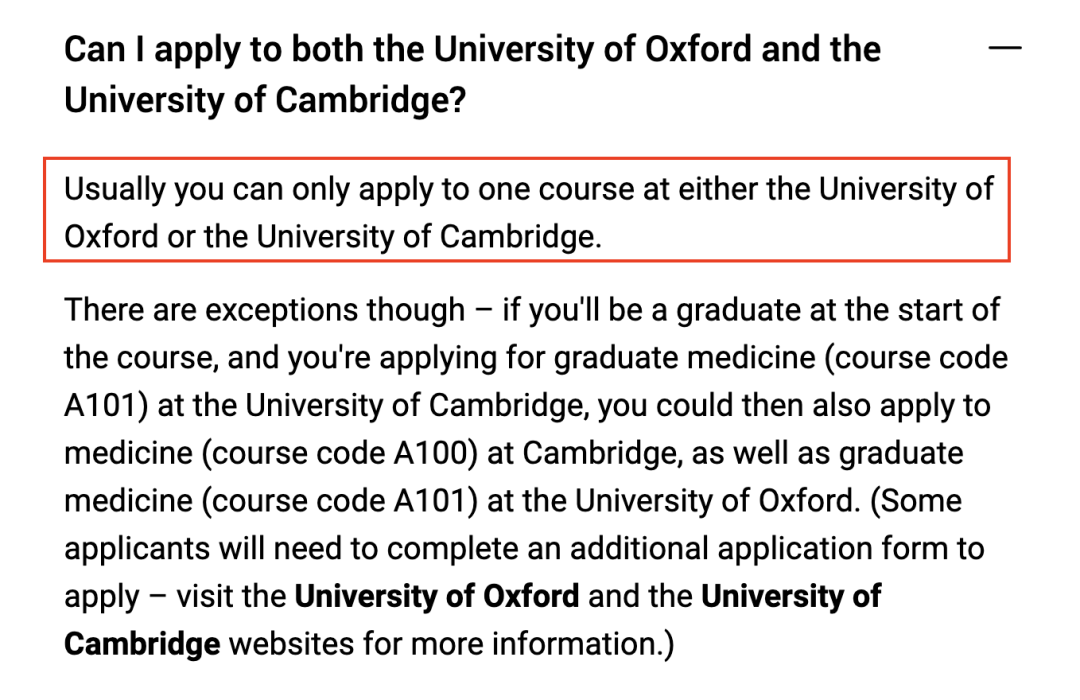Click the 'Can I apply to both' question heading
The image size is (1080, 700).
tap(472, 74)
